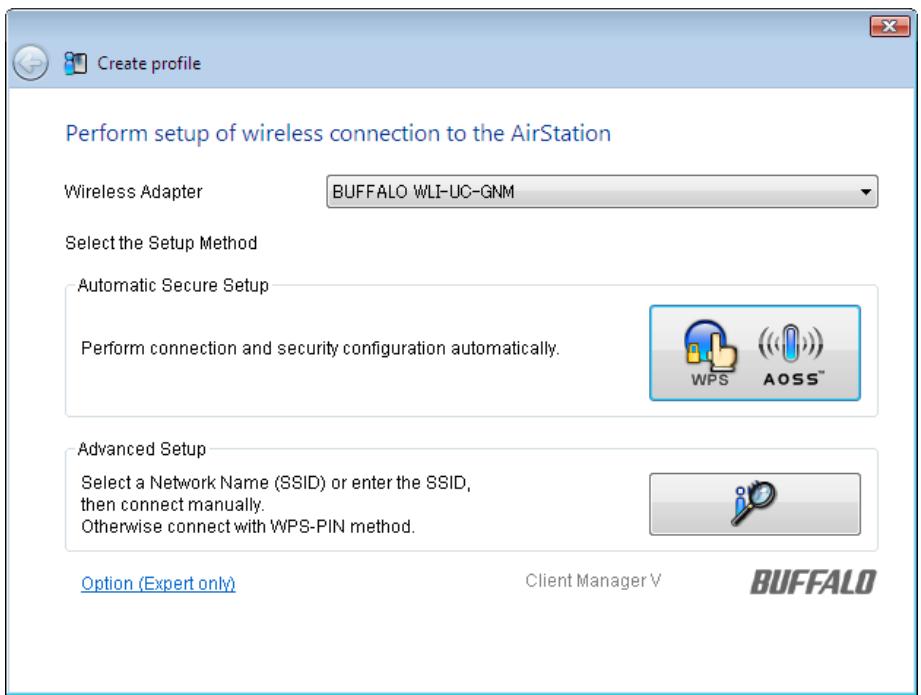921x695 pixels.
Task: Click the BUFFALO logo
Action: tap(813, 582)
